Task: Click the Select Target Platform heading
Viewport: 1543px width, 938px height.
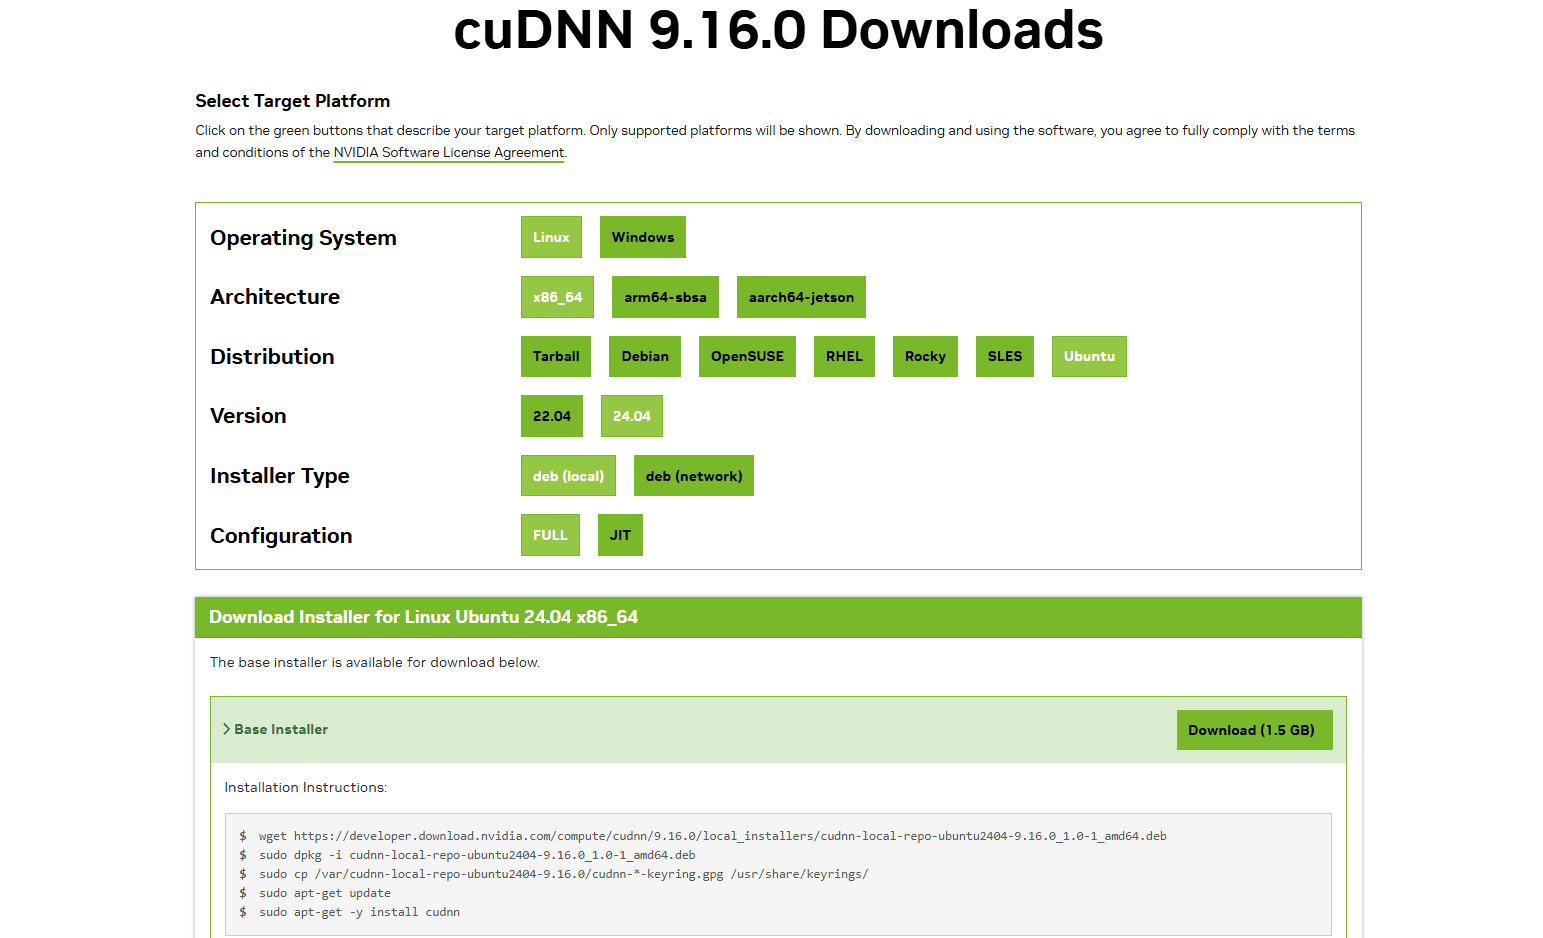Action: (x=293, y=101)
